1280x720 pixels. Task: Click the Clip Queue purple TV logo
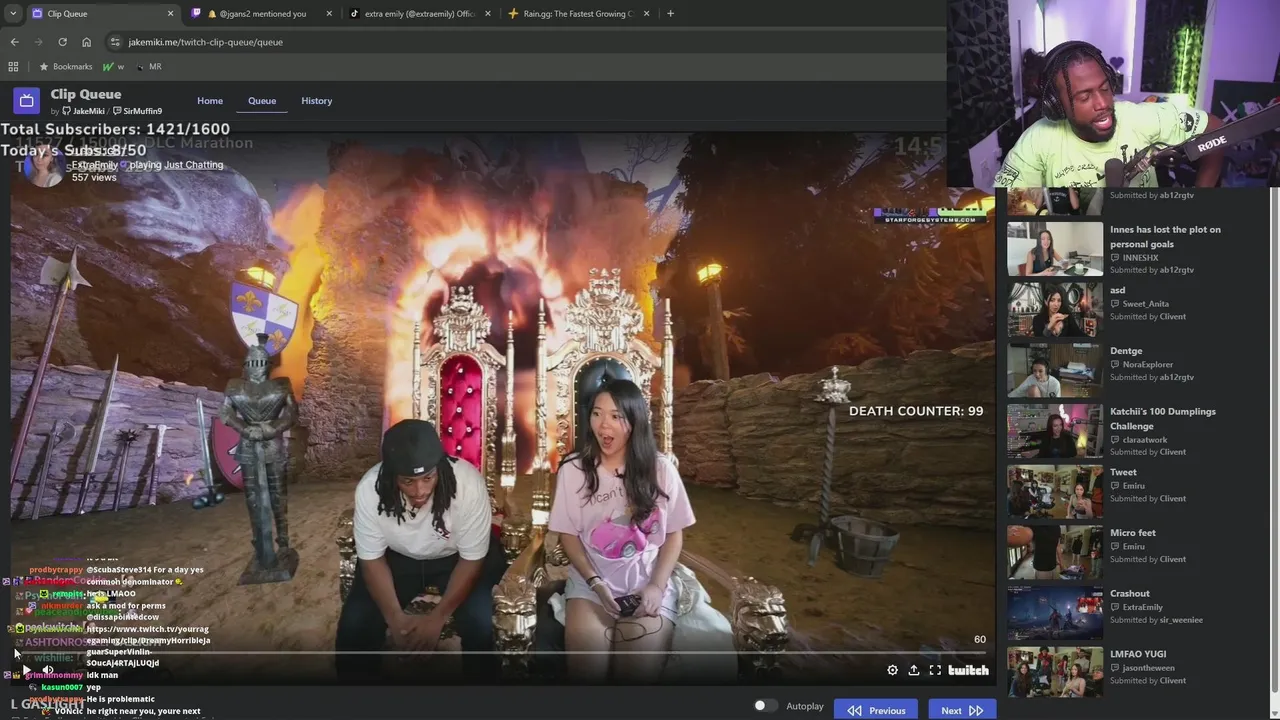[27, 101]
